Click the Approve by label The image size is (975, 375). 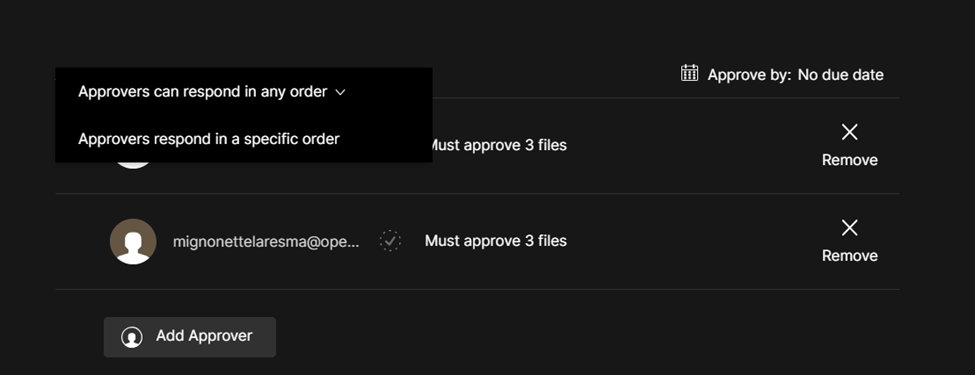point(749,75)
